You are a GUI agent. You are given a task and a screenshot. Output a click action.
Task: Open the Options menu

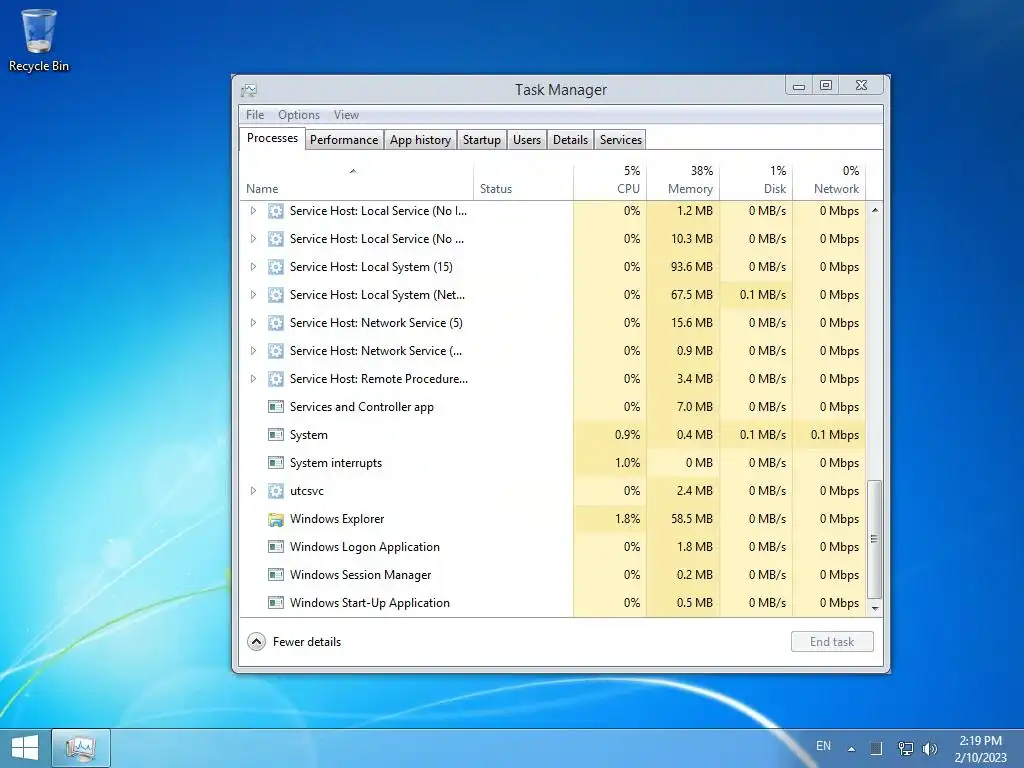[x=299, y=115]
